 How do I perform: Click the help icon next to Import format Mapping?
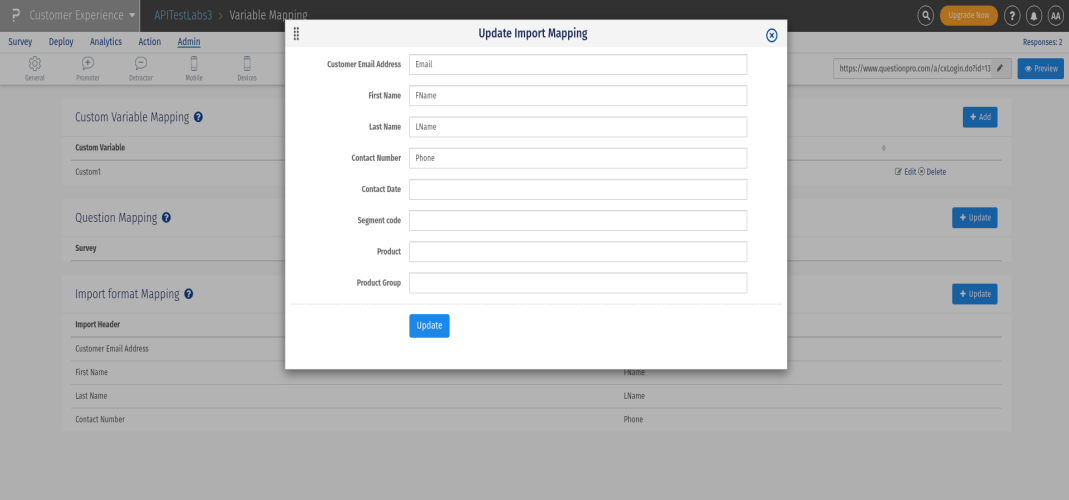[x=189, y=294]
